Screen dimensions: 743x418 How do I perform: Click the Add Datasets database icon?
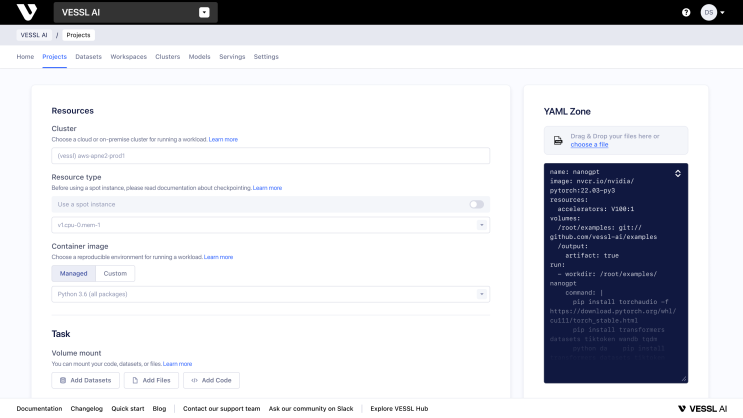[x=62, y=381]
